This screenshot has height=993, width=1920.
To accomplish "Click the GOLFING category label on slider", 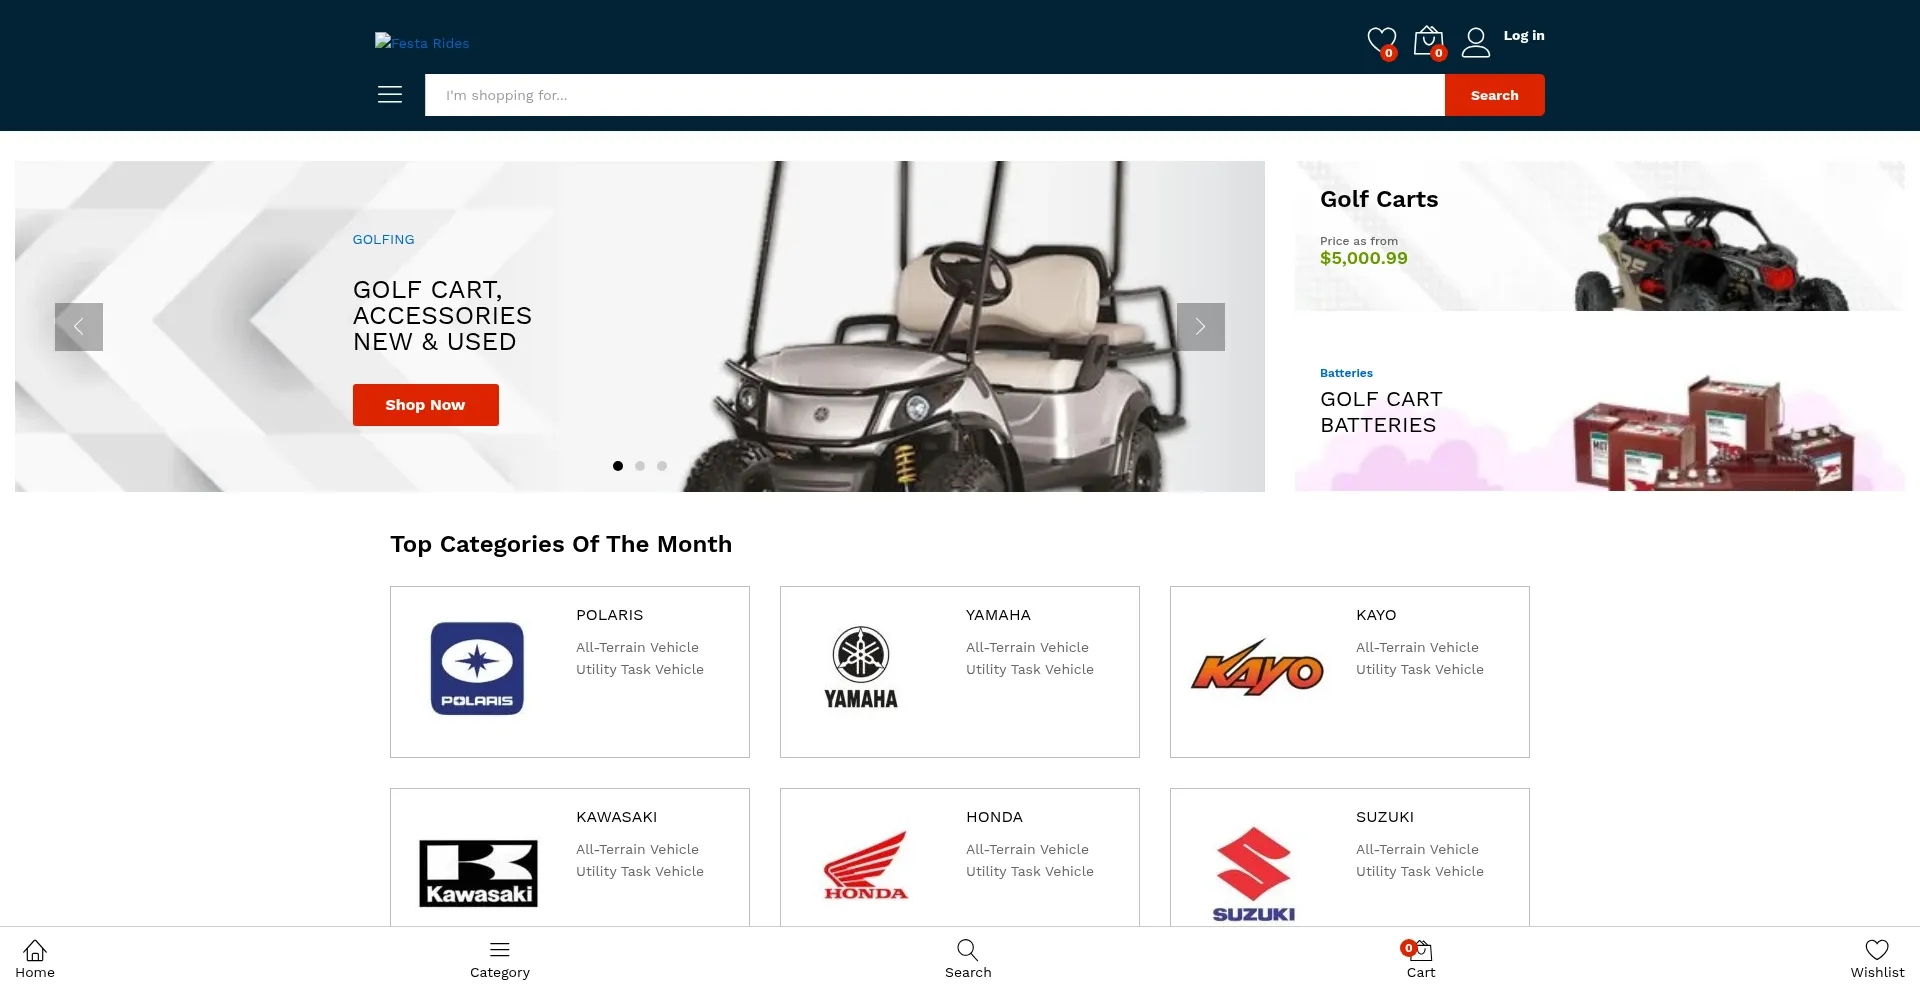I will click(x=384, y=239).
